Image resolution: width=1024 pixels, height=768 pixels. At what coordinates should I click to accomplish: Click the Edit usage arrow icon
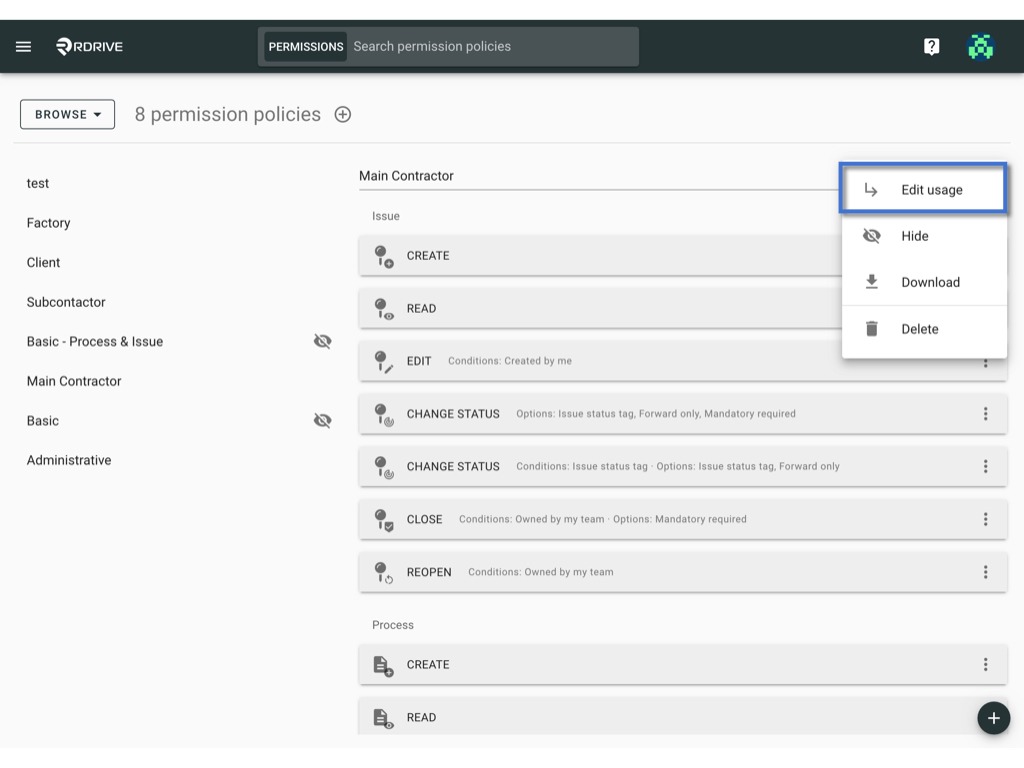(x=871, y=190)
